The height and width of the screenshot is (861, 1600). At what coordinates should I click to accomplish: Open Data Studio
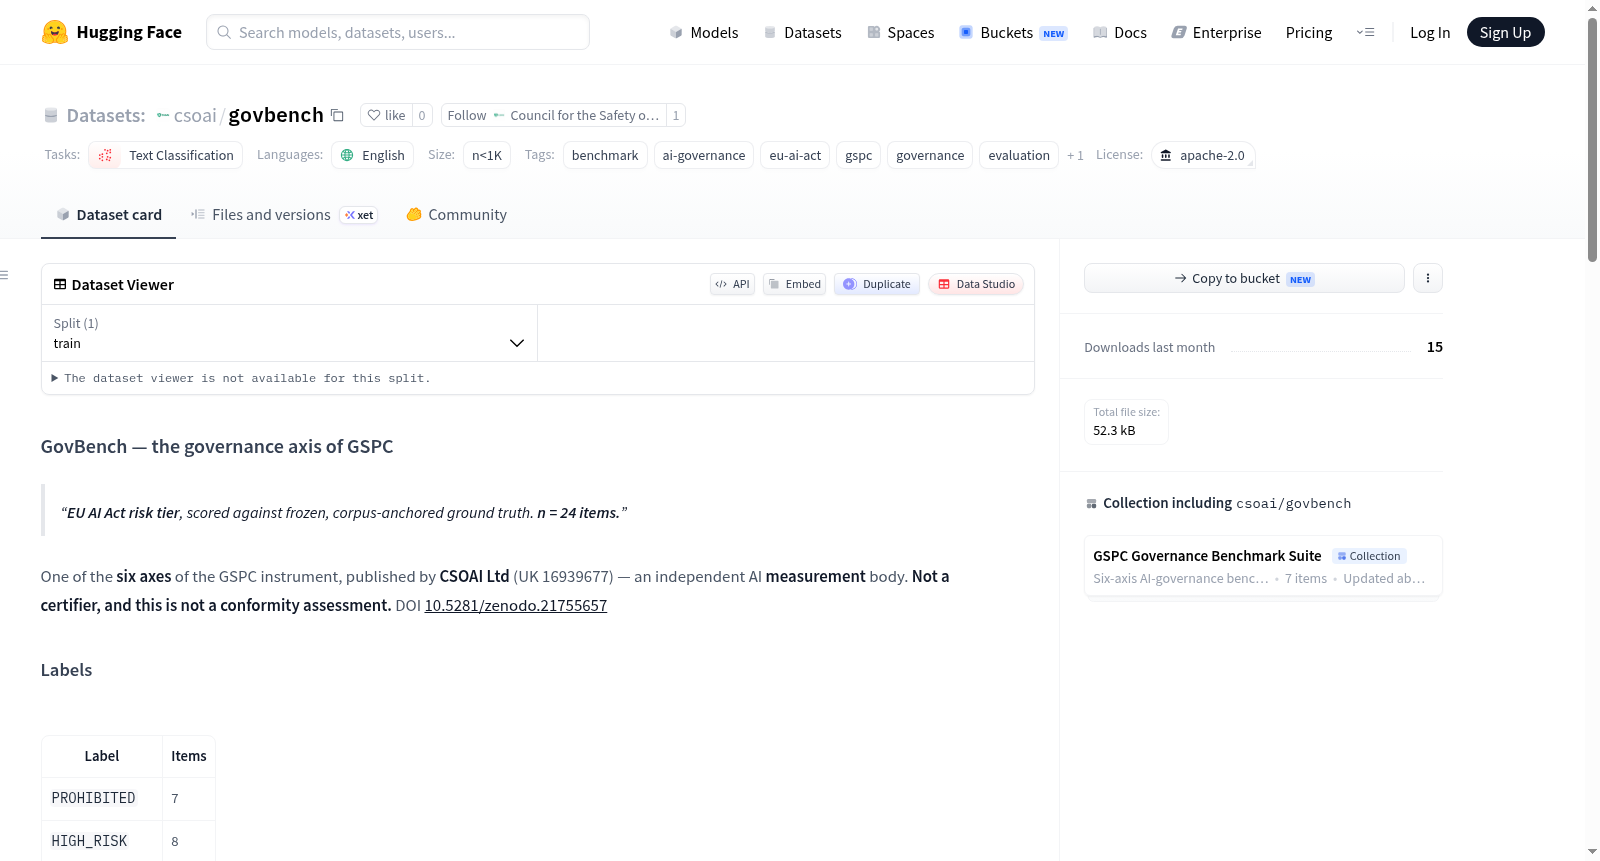[975, 284]
